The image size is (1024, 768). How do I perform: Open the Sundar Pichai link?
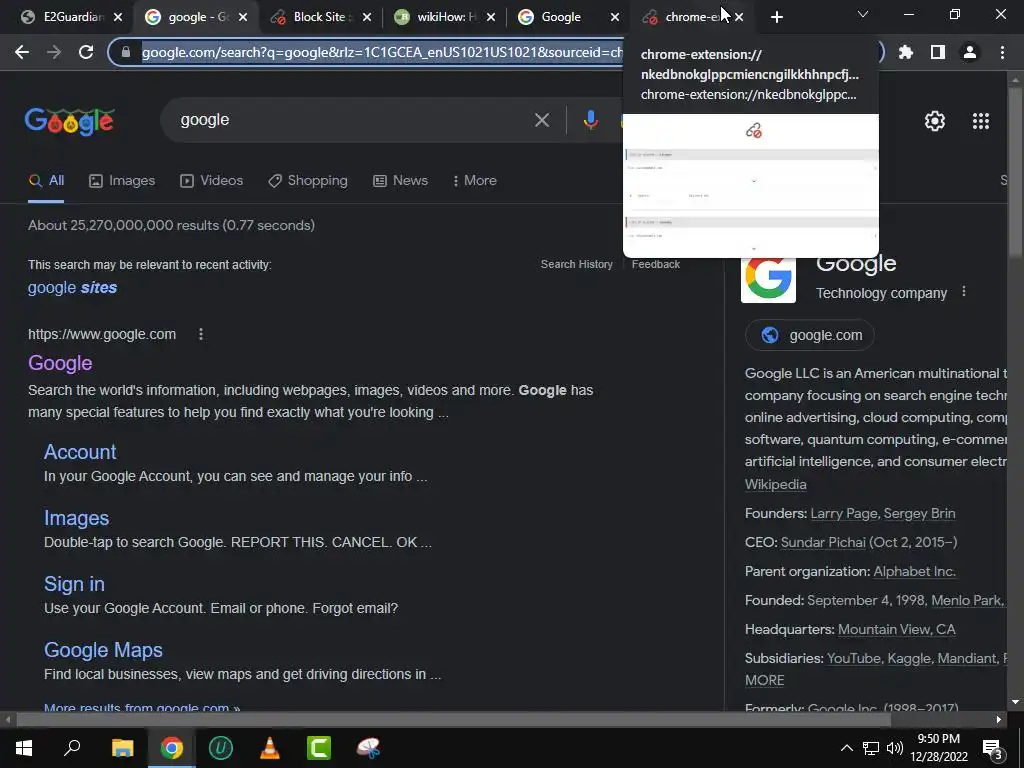pyautogui.click(x=823, y=542)
